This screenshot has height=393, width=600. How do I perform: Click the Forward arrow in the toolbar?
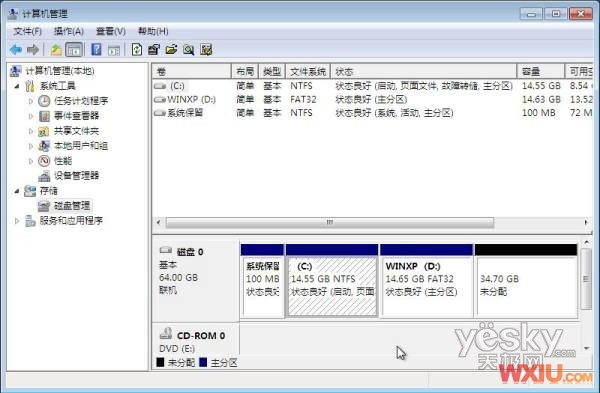coord(33,50)
